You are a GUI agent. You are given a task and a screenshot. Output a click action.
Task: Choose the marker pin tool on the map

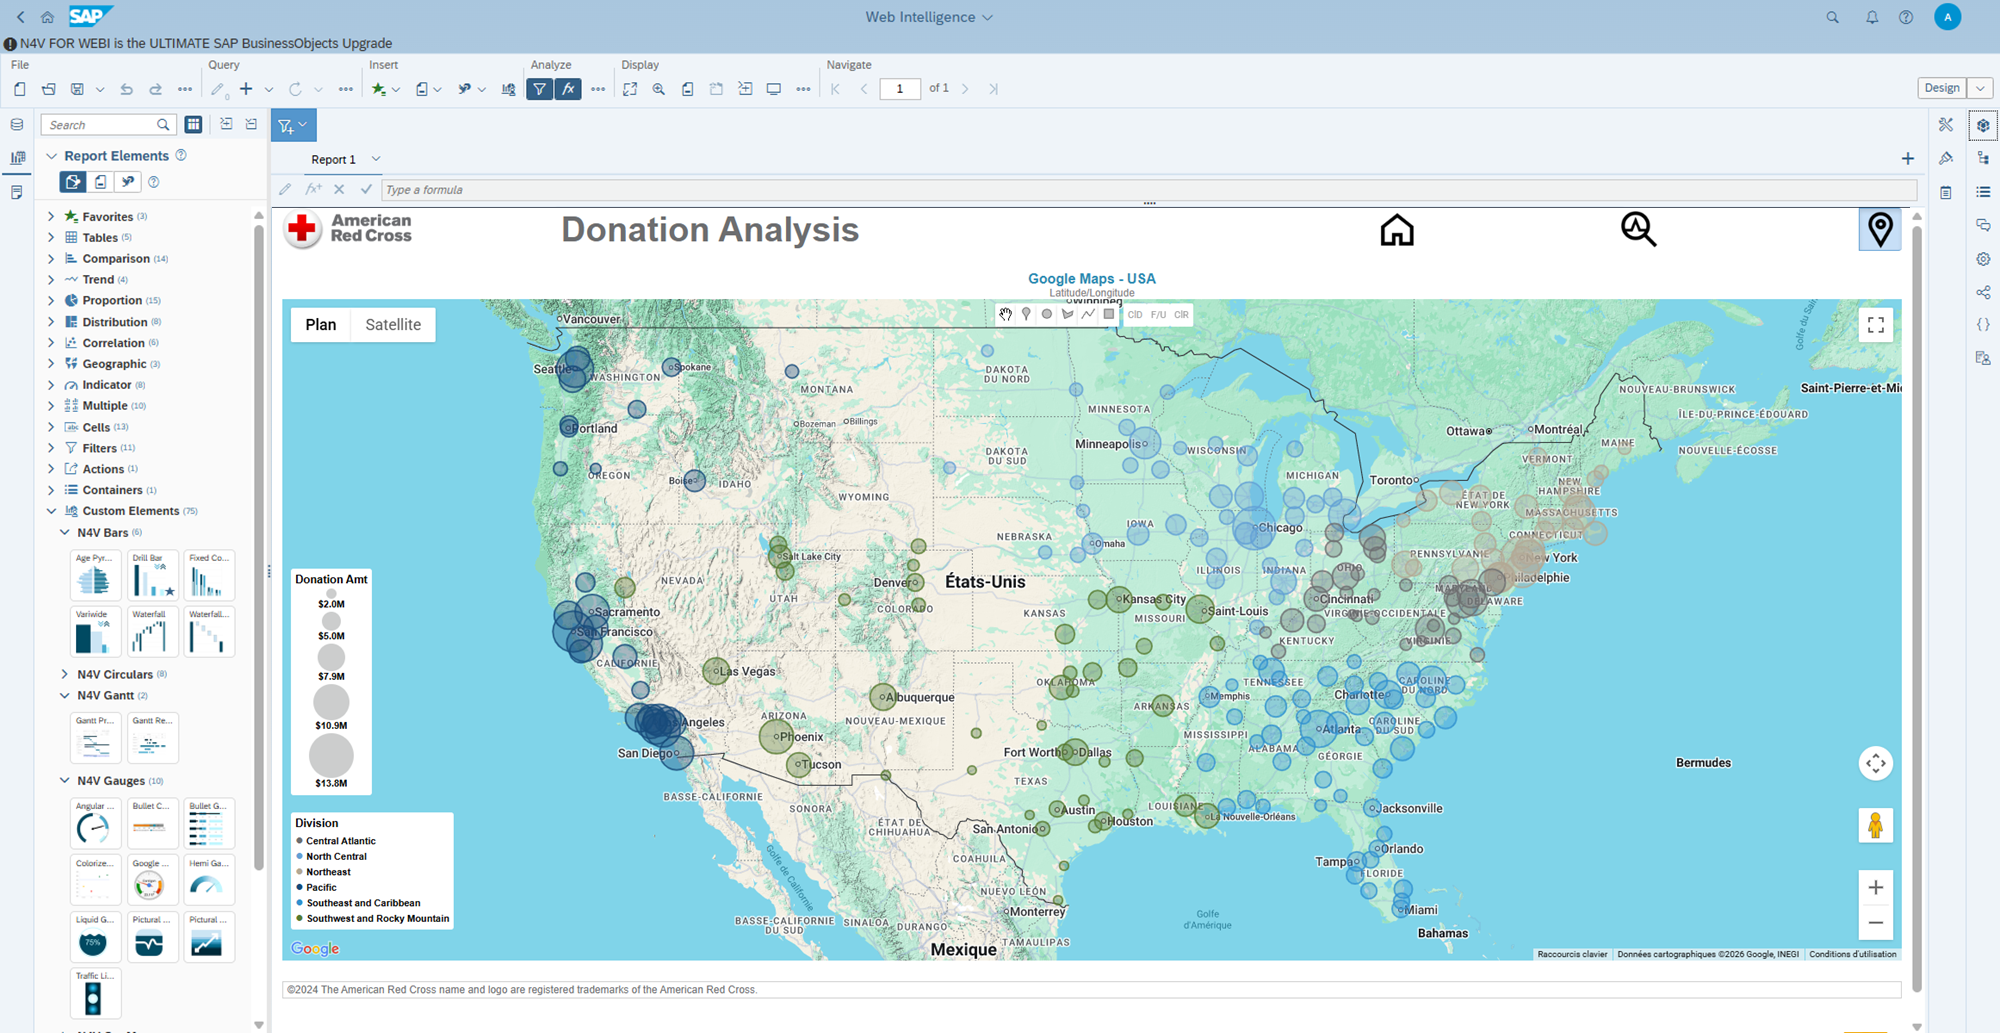[1026, 314]
